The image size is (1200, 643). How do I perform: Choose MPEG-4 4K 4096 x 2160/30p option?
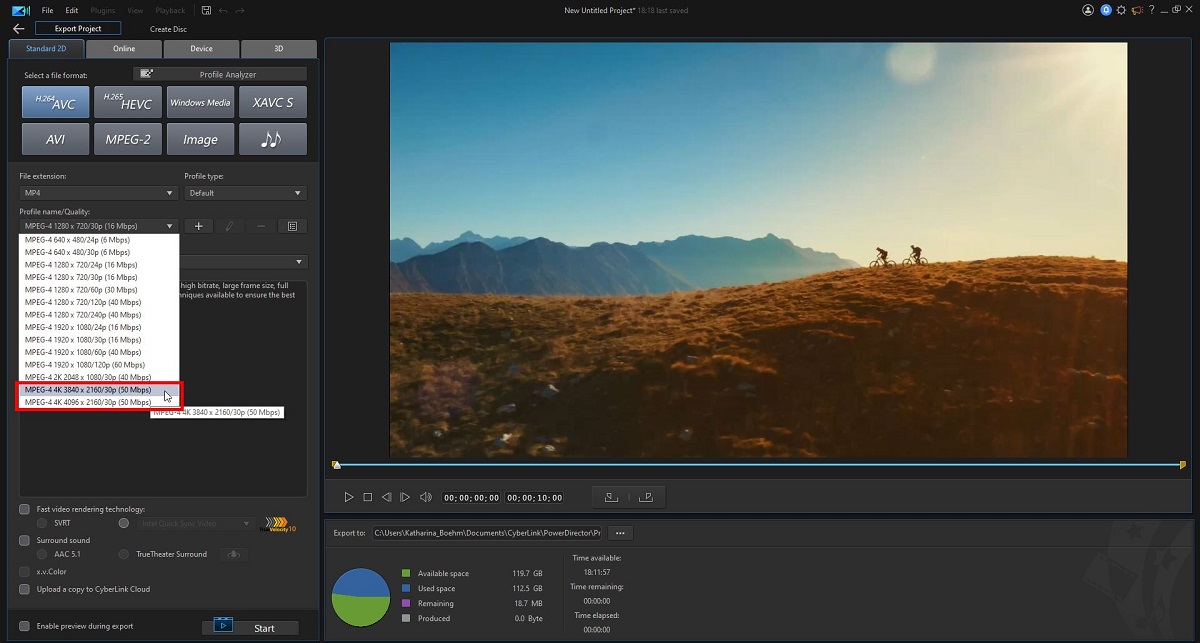click(88, 402)
